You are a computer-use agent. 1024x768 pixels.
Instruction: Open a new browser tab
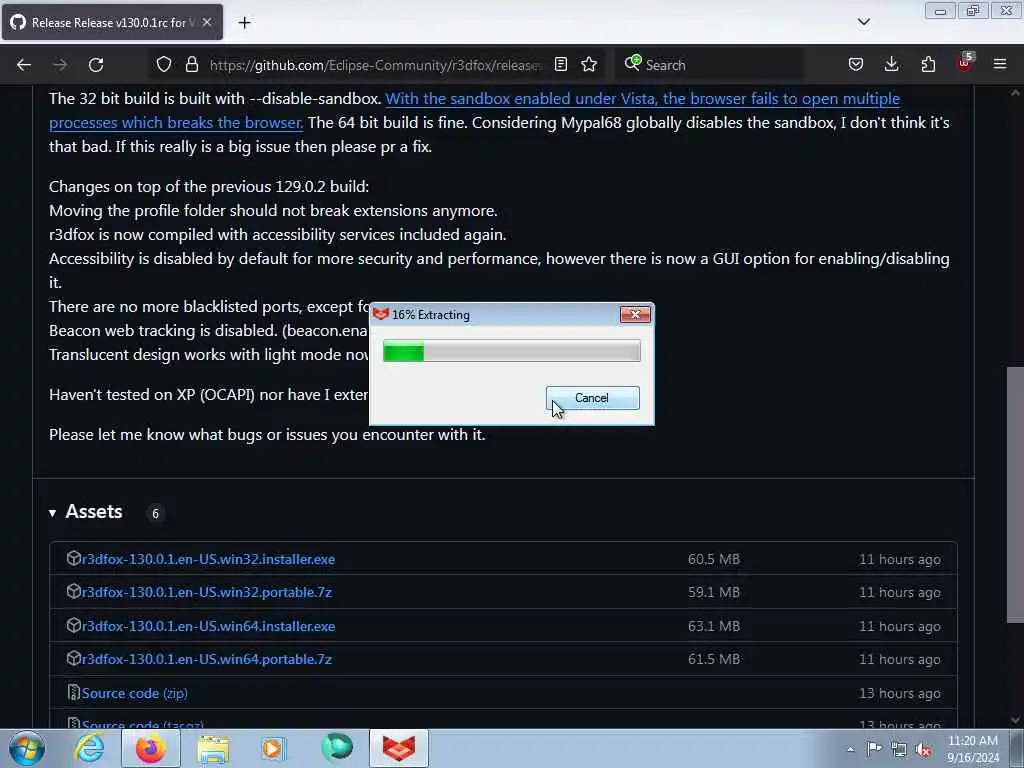click(244, 22)
